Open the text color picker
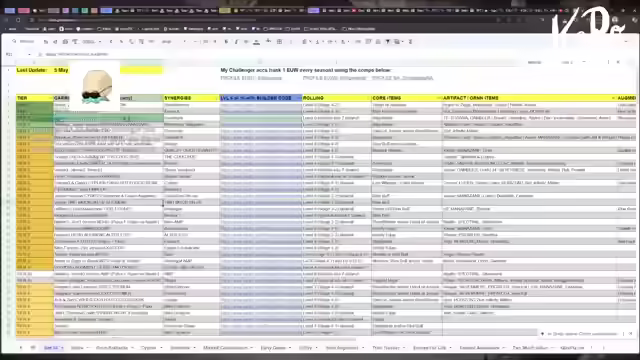The width and height of the screenshot is (640, 360). click(x=256, y=42)
